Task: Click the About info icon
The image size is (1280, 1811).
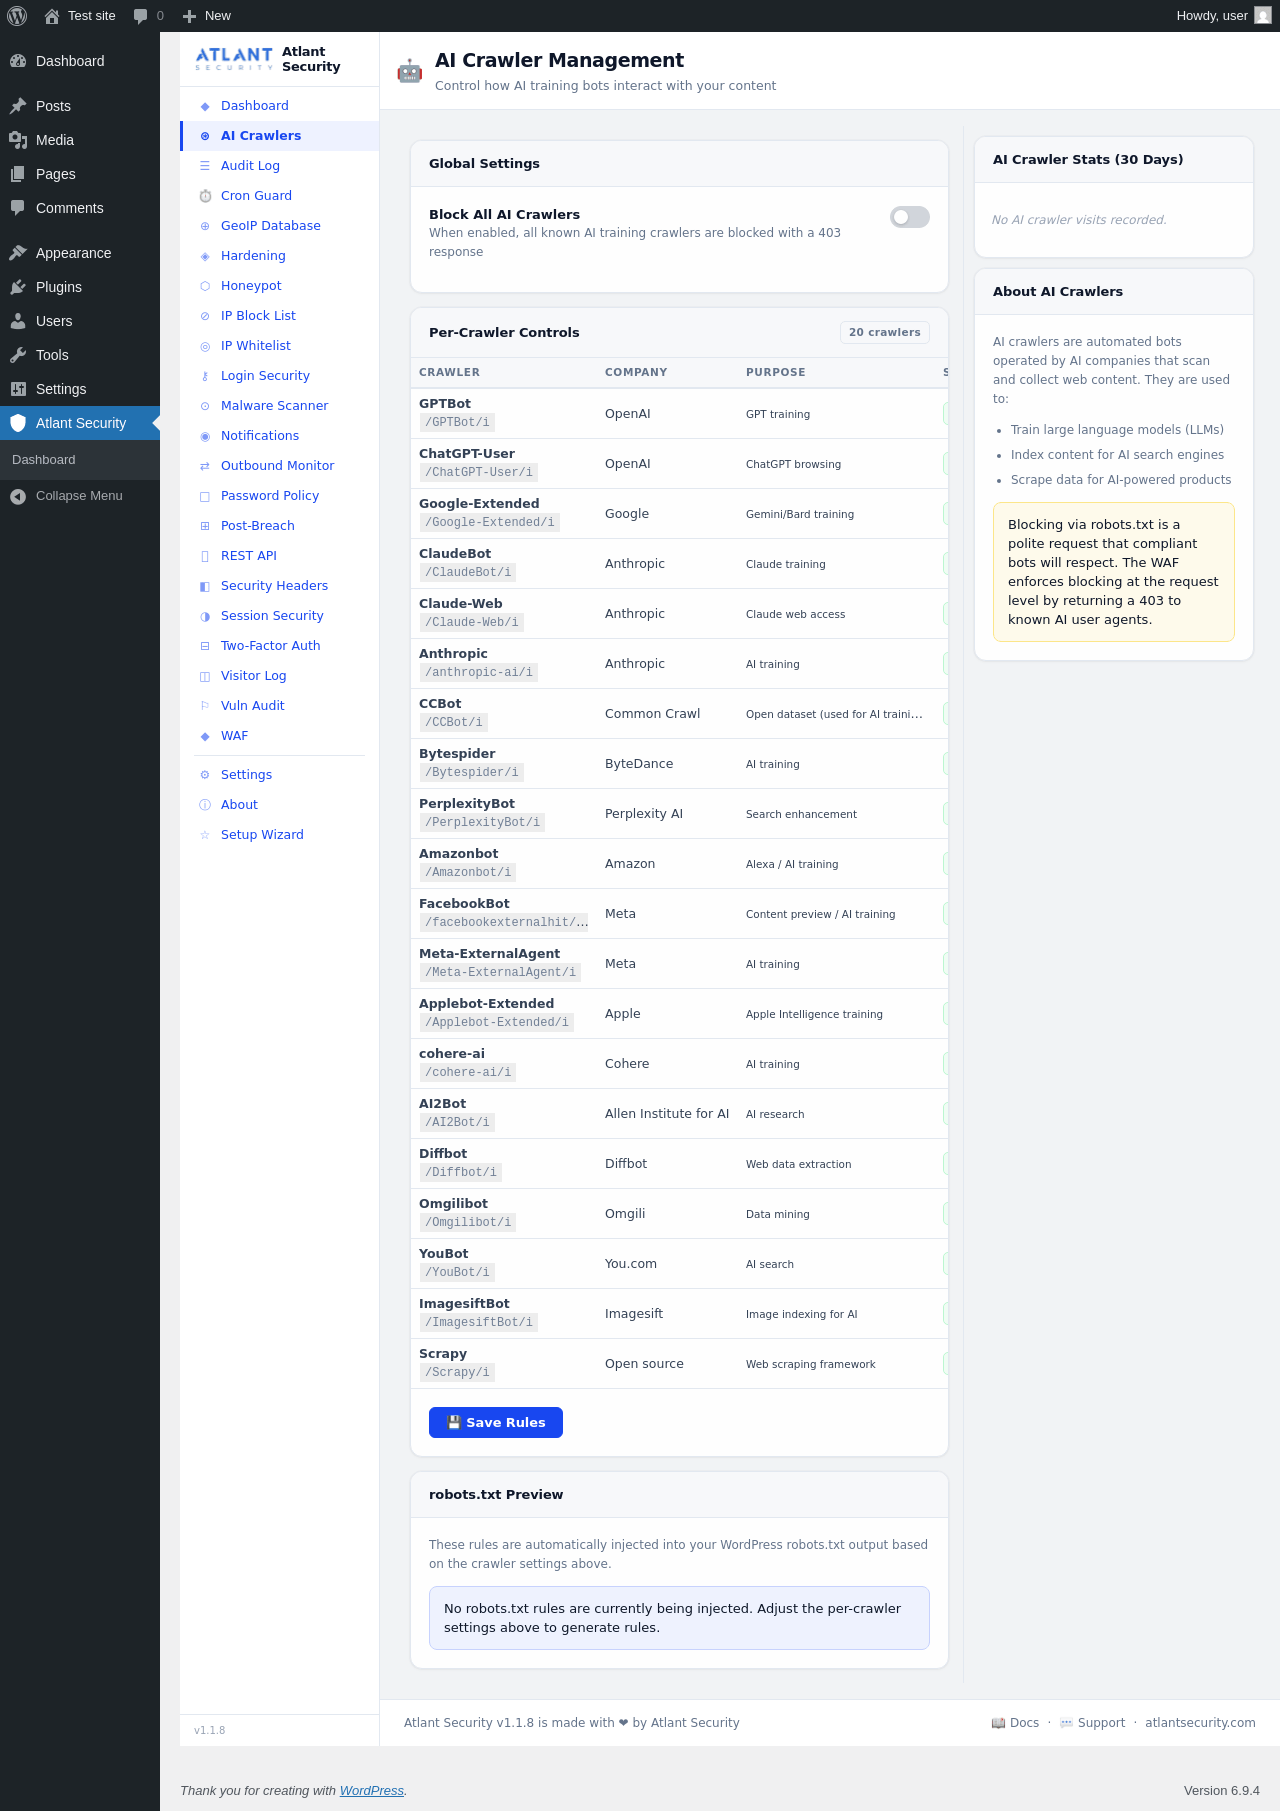Action: pos(205,805)
